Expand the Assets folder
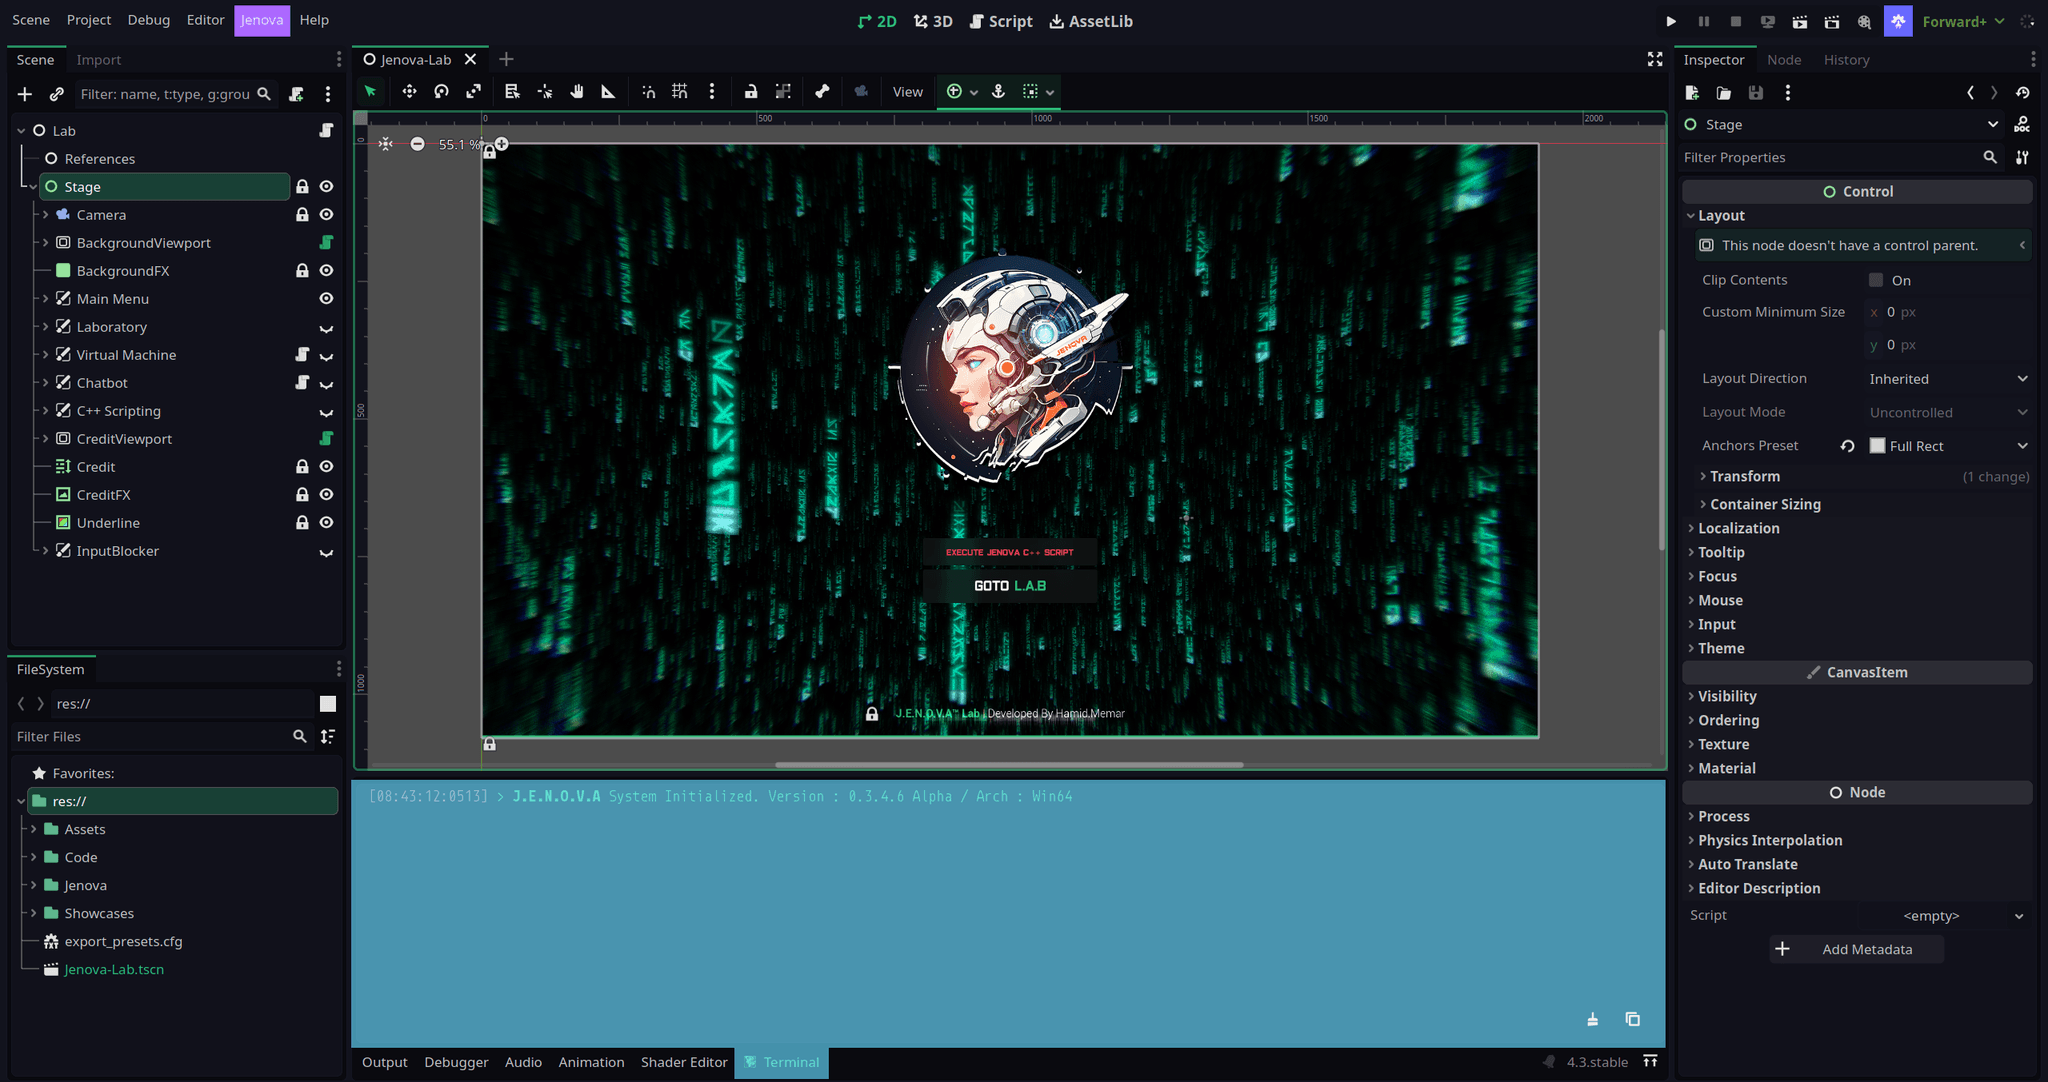 (34, 829)
